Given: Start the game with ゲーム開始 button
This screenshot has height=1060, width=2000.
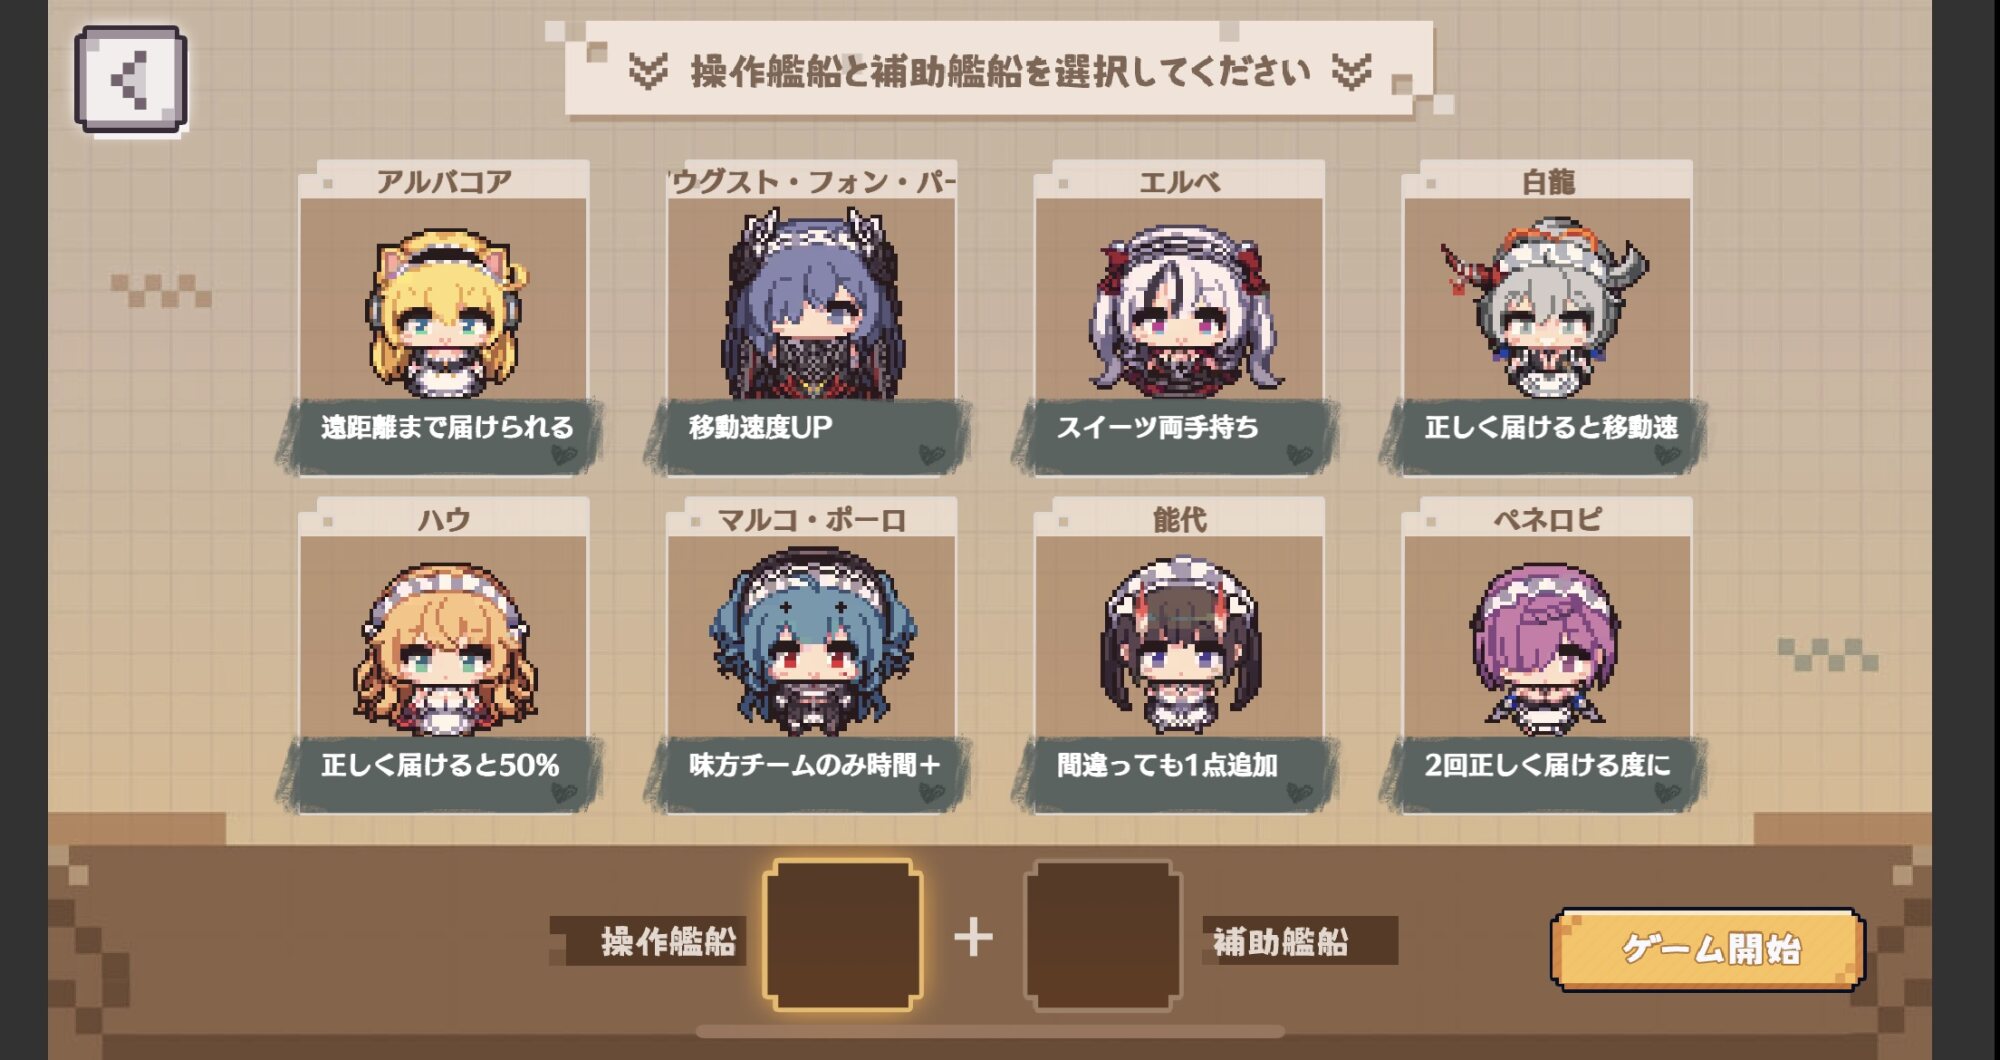Looking at the screenshot, I should pos(1708,948).
